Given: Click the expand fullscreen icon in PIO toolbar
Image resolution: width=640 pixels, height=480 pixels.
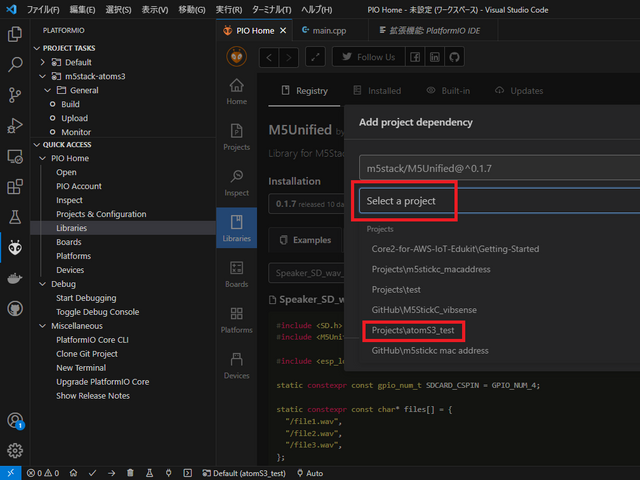Looking at the screenshot, I should (x=315, y=57).
